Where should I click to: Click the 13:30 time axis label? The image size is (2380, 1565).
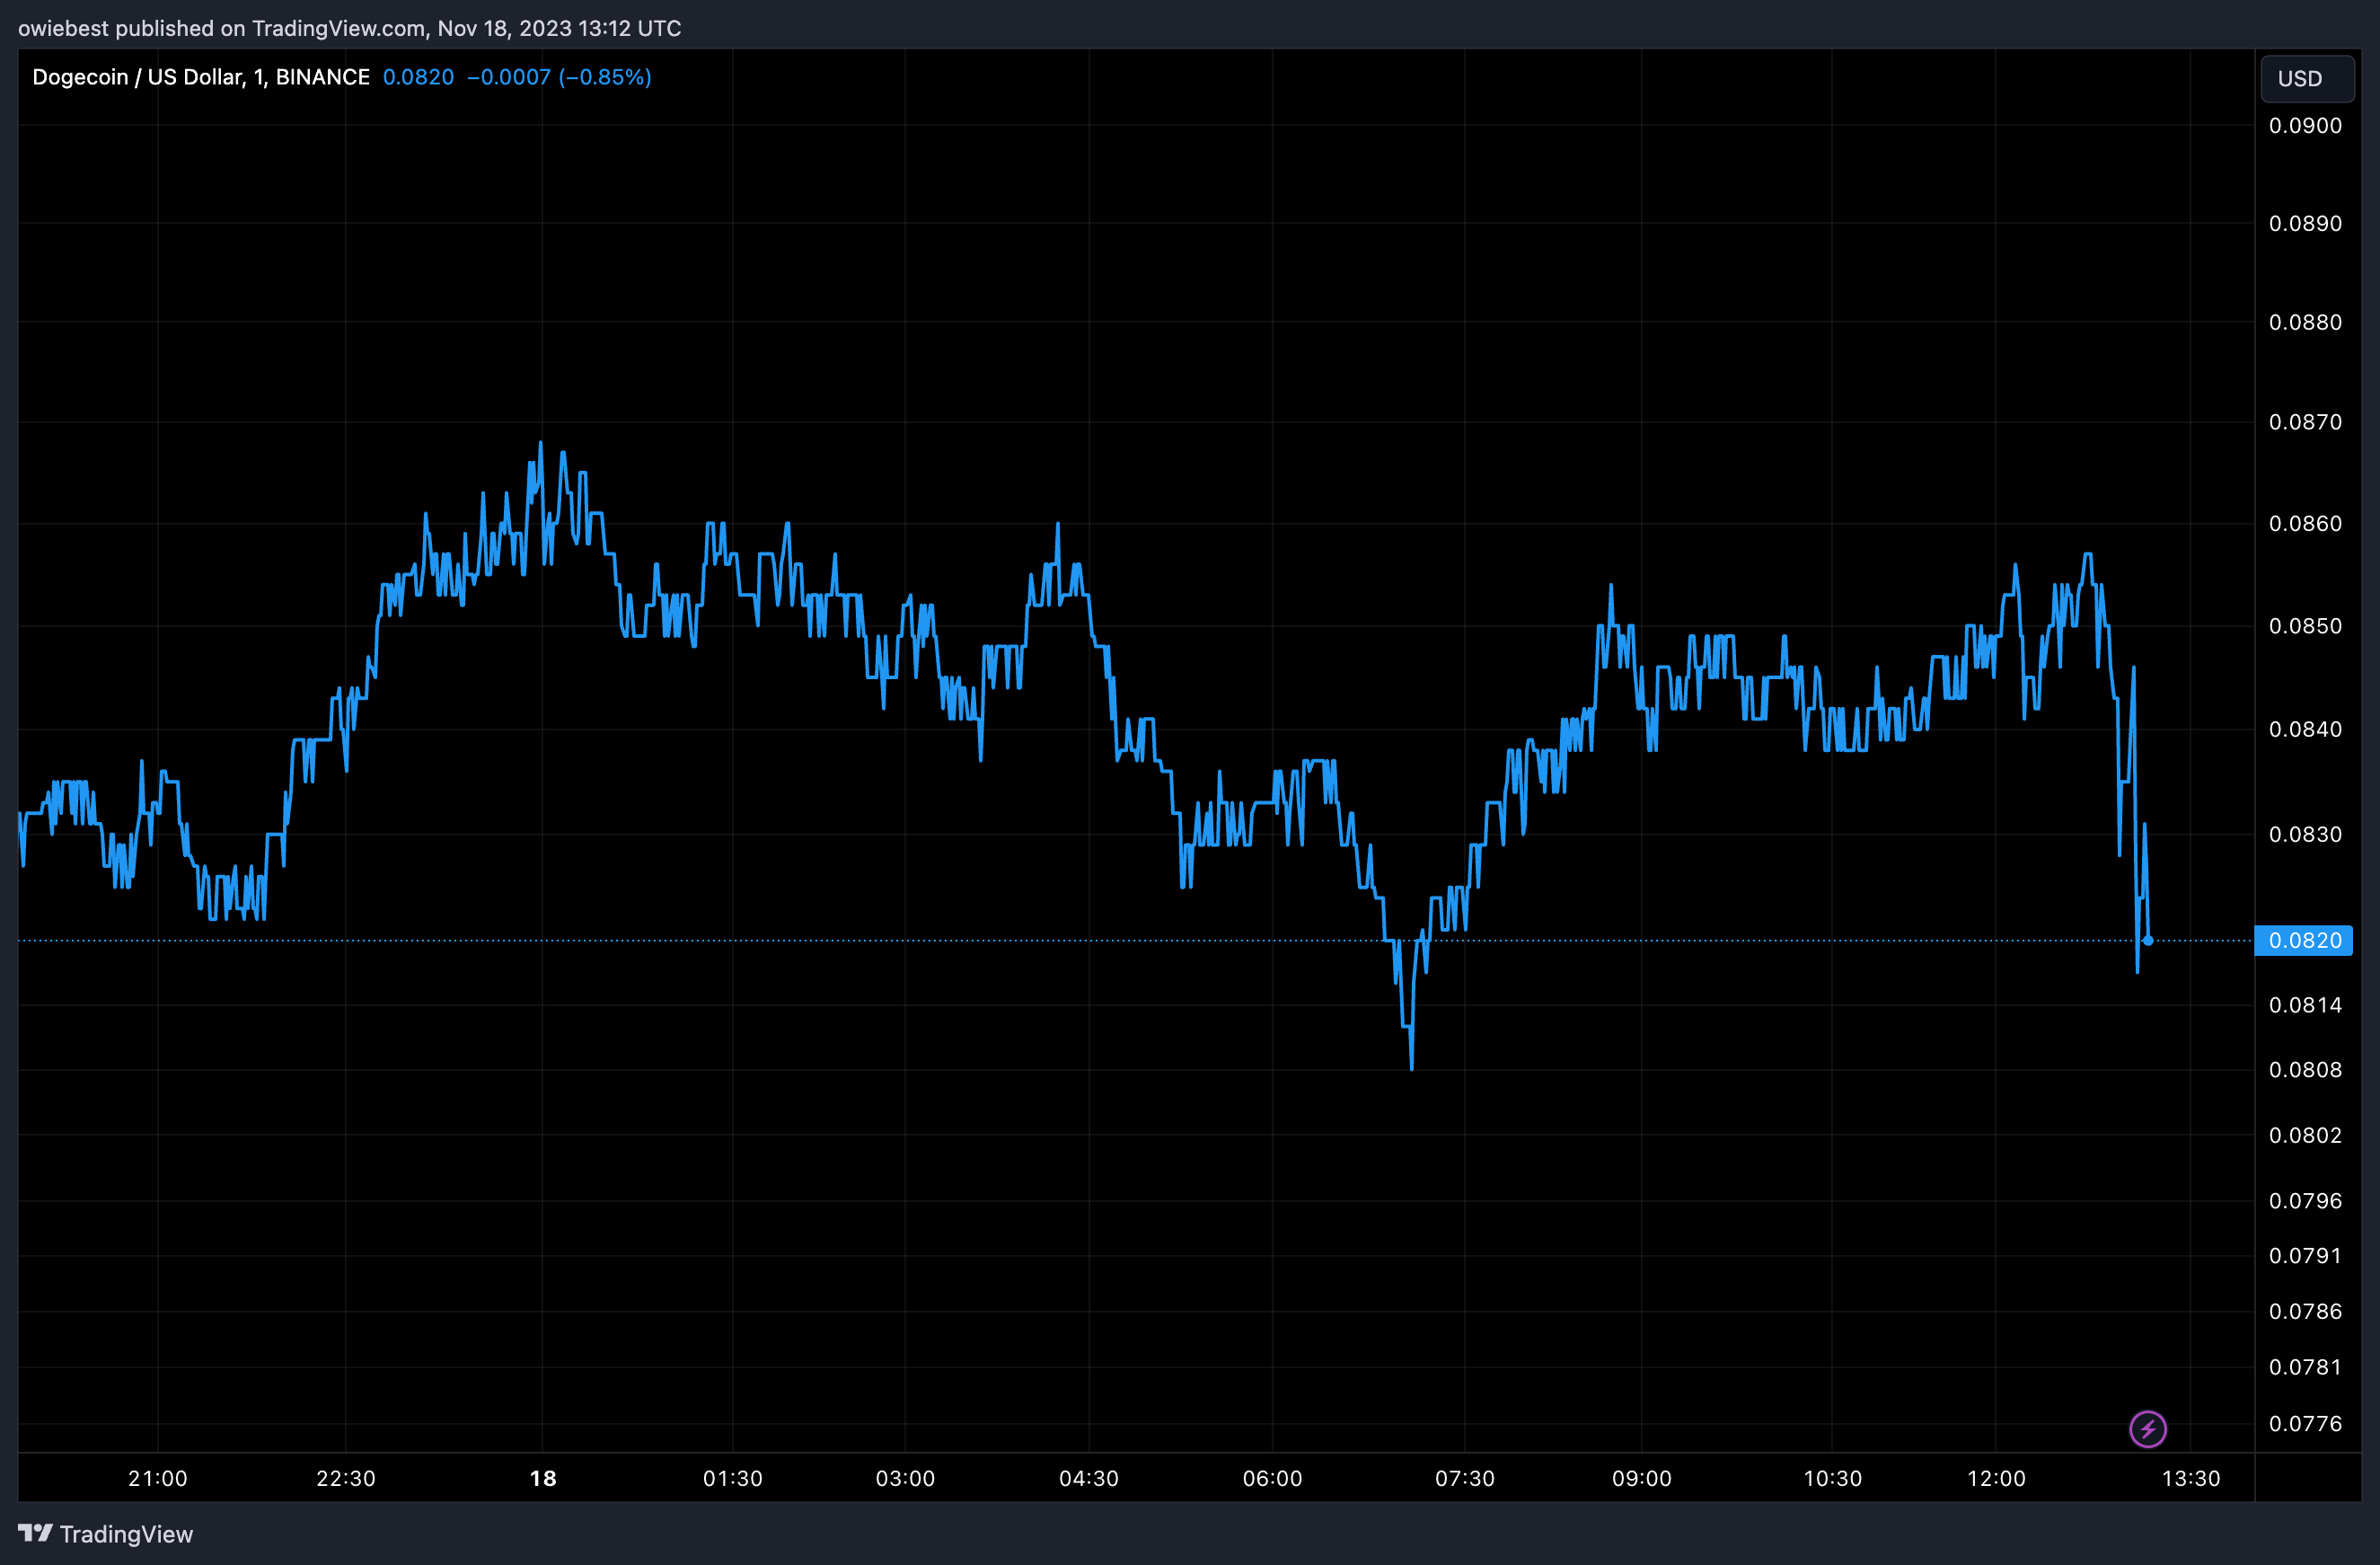coord(2191,1478)
